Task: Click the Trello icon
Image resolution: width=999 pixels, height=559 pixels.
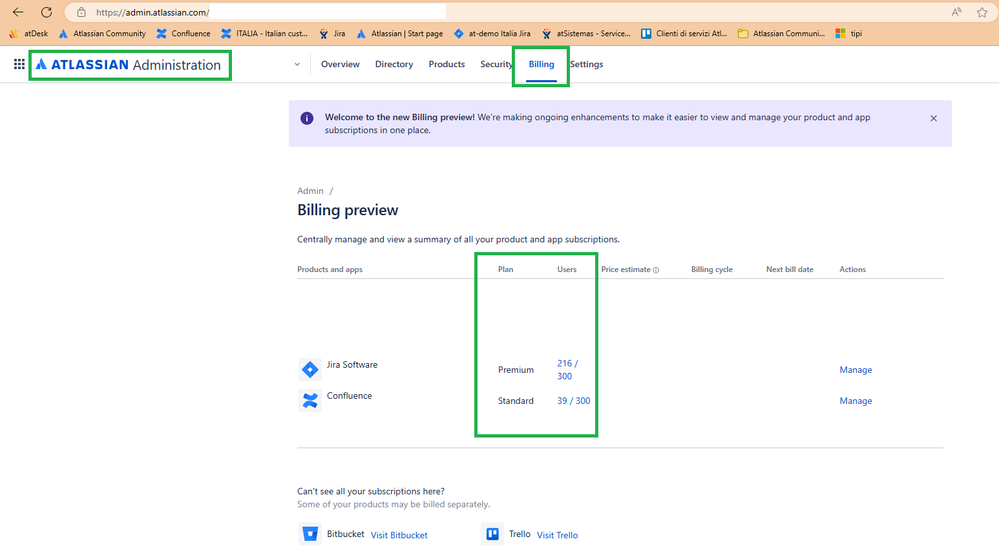Action: pyautogui.click(x=492, y=534)
